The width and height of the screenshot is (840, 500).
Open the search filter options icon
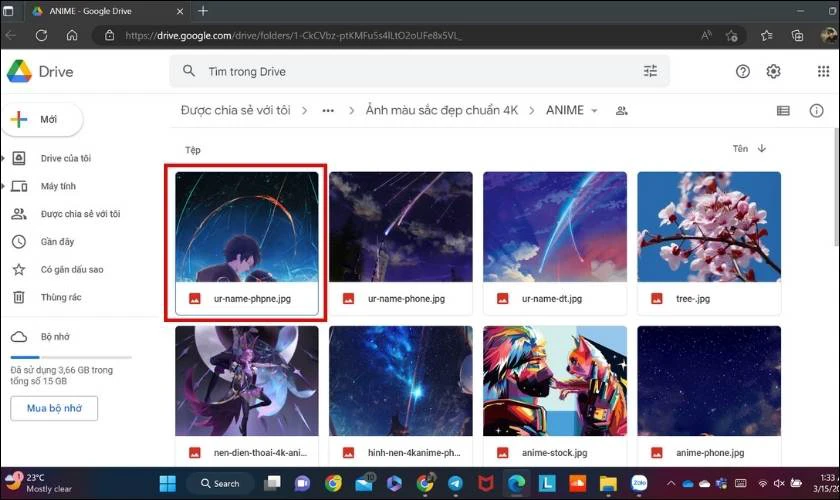point(650,71)
